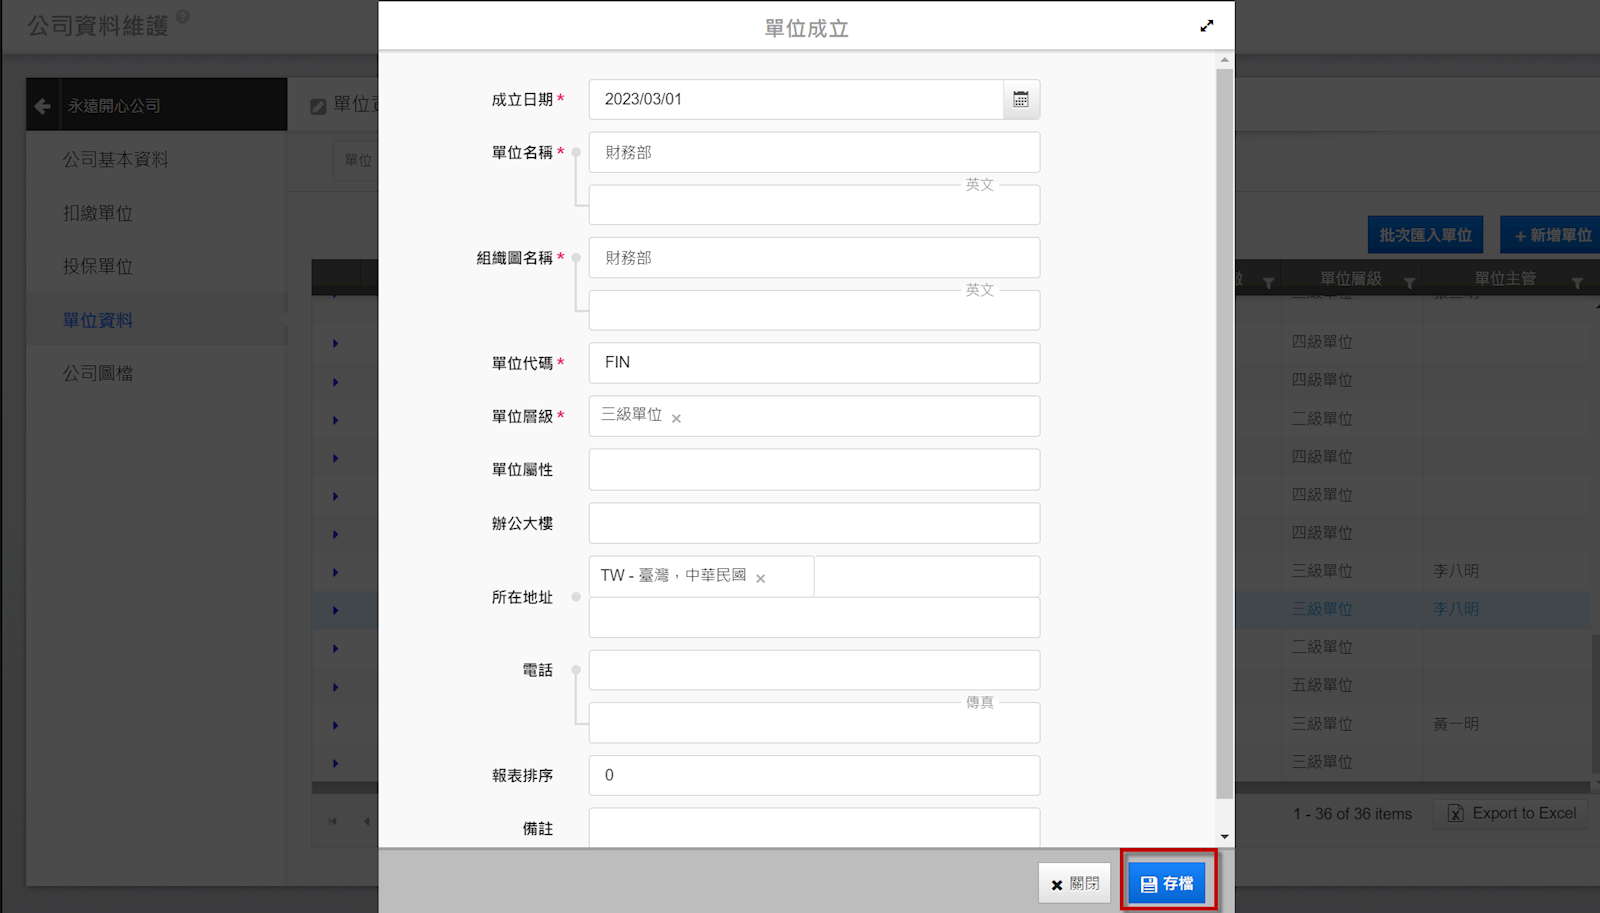The image size is (1600, 913).
Task: Expand the first visible row arrow in grid
Action: coord(335,344)
